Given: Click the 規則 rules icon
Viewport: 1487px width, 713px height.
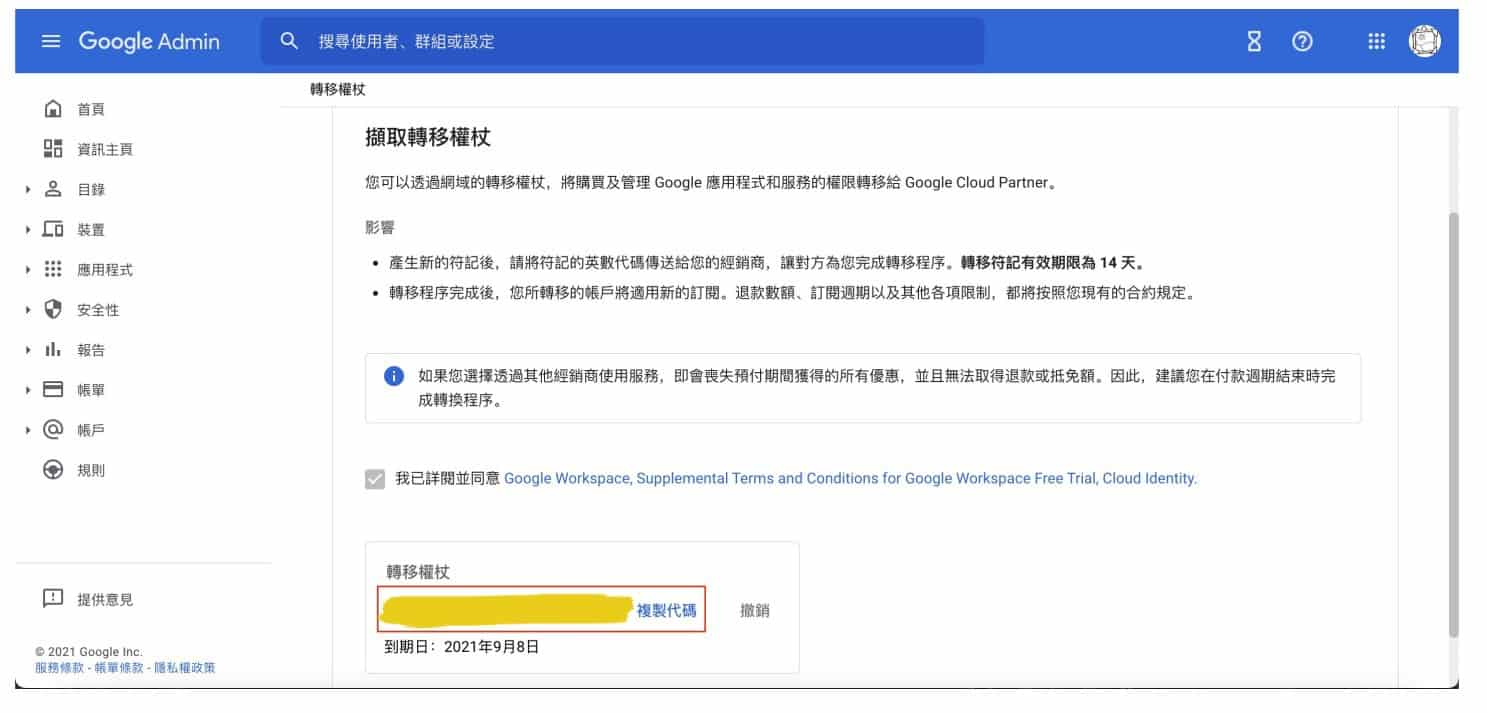Looking at the screenshot, I should pos(53,469).
